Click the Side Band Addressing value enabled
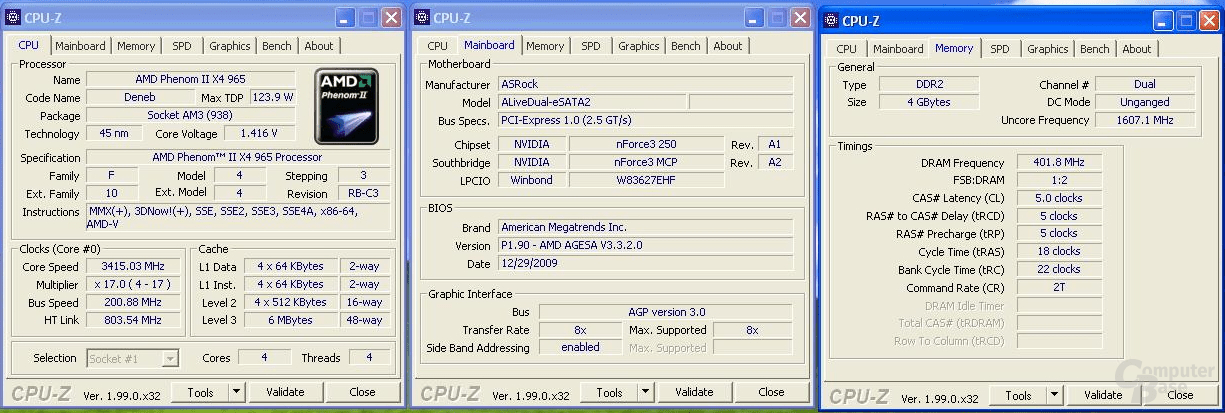 581,347
